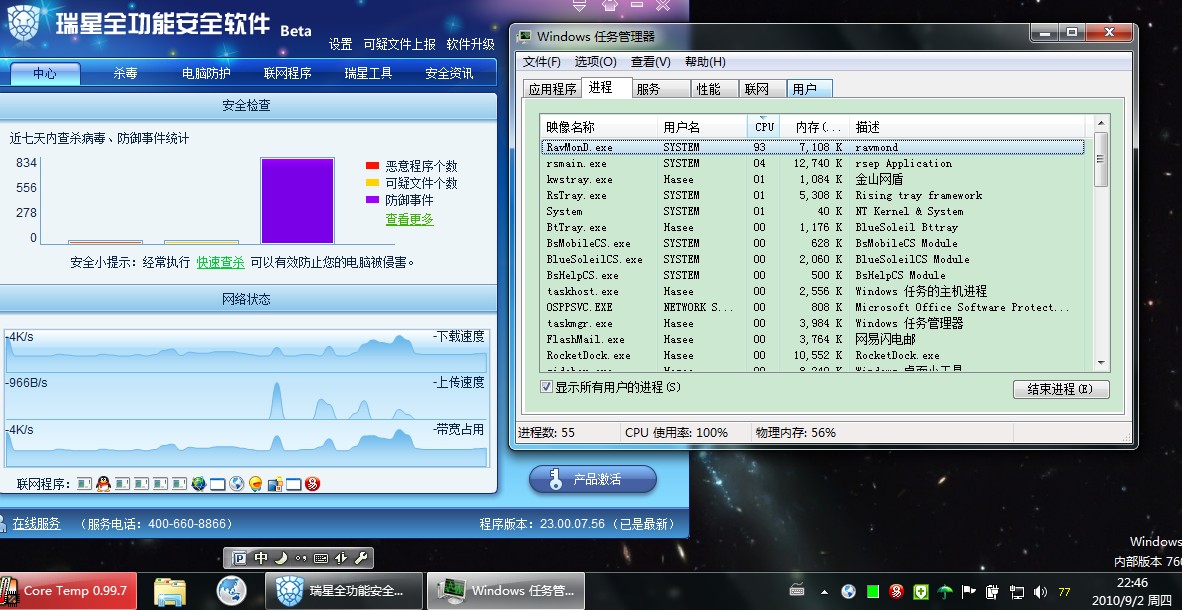Open 在线服务 link

[36, 523]
